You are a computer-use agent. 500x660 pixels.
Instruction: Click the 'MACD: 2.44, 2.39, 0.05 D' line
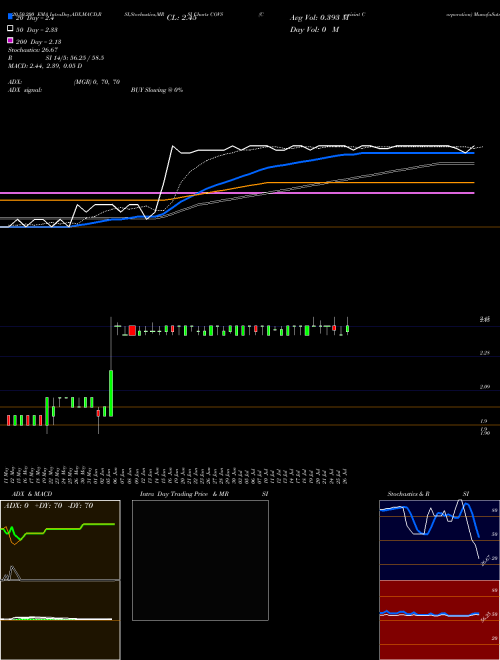click(x=45, y=66)
